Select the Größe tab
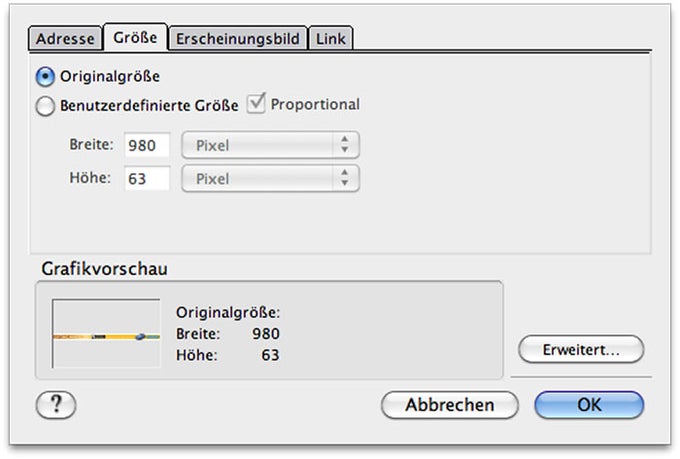The width and height of the screenshot is (680, 459). (x=134, y=39)
